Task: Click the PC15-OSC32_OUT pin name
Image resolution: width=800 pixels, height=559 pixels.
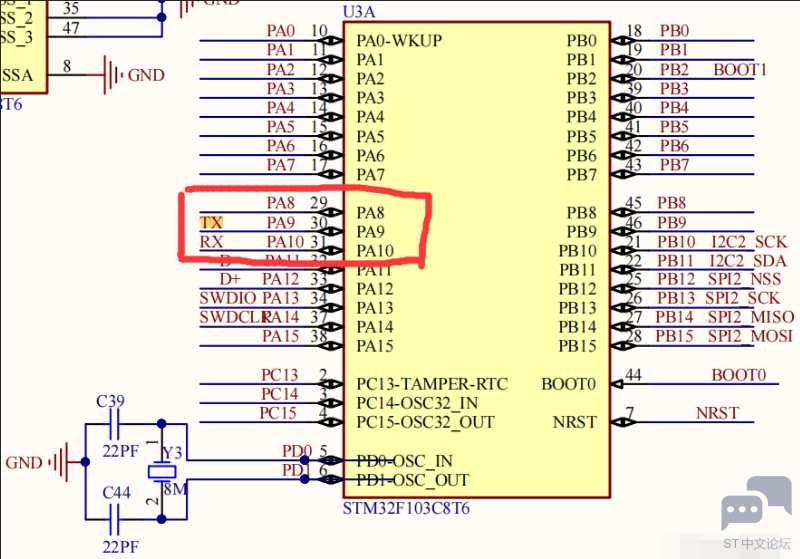Action: pos(425,422)
